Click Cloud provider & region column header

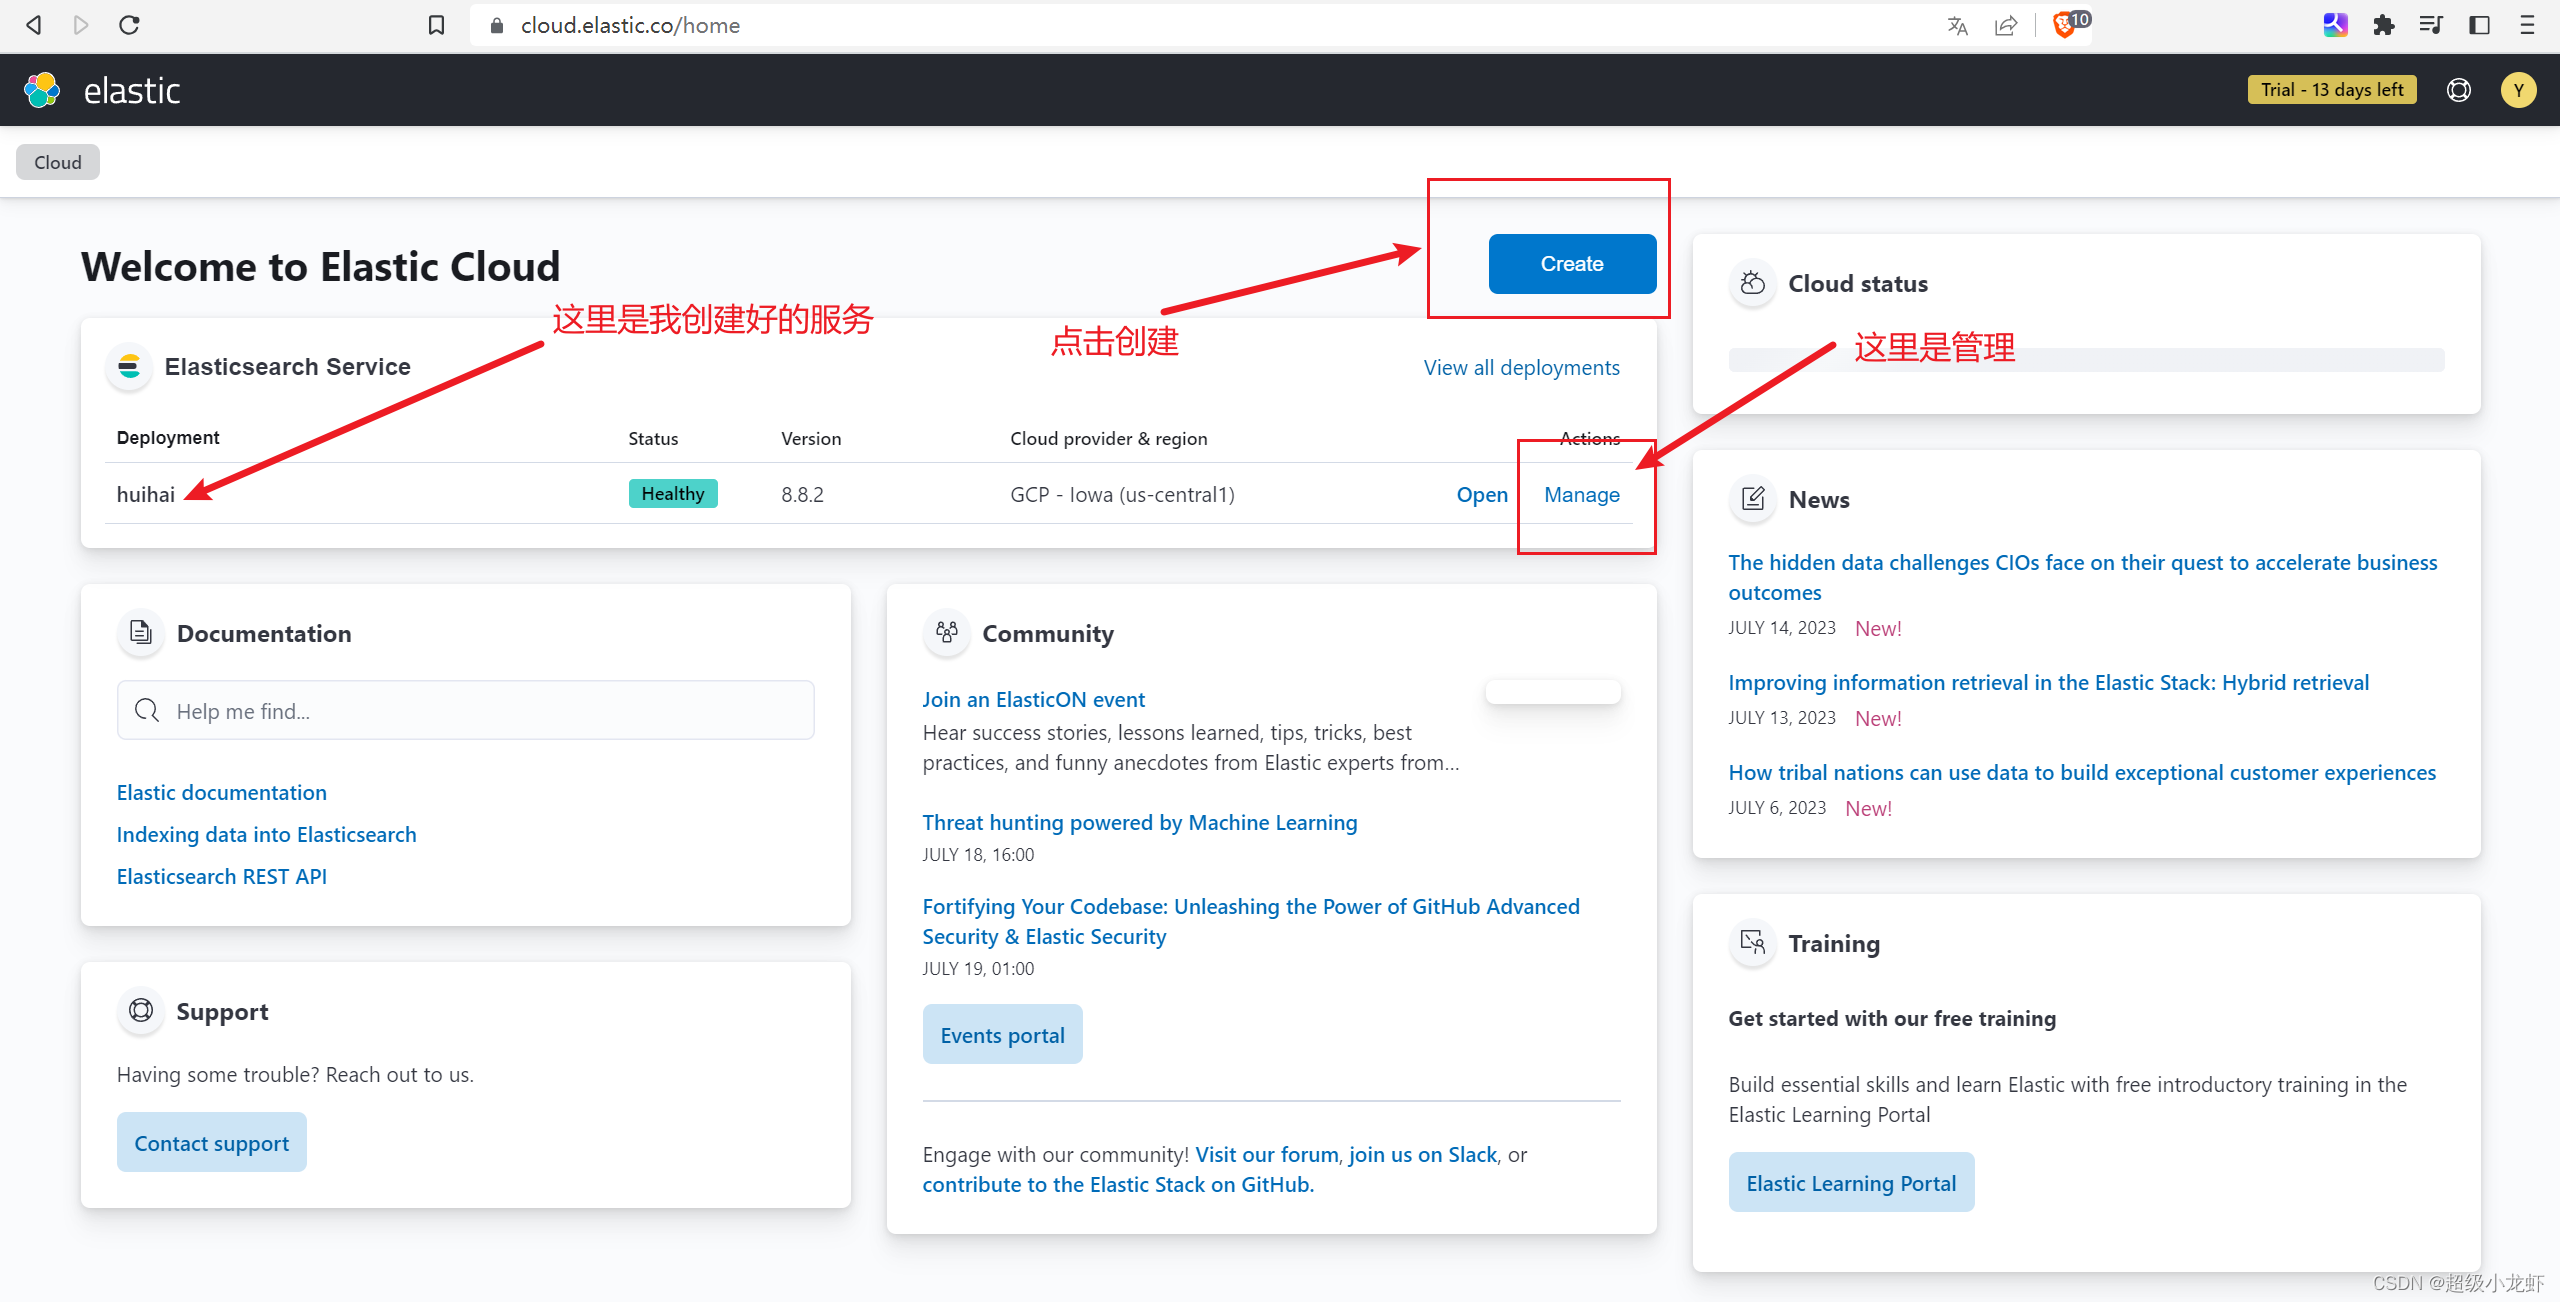point(1109,438)
